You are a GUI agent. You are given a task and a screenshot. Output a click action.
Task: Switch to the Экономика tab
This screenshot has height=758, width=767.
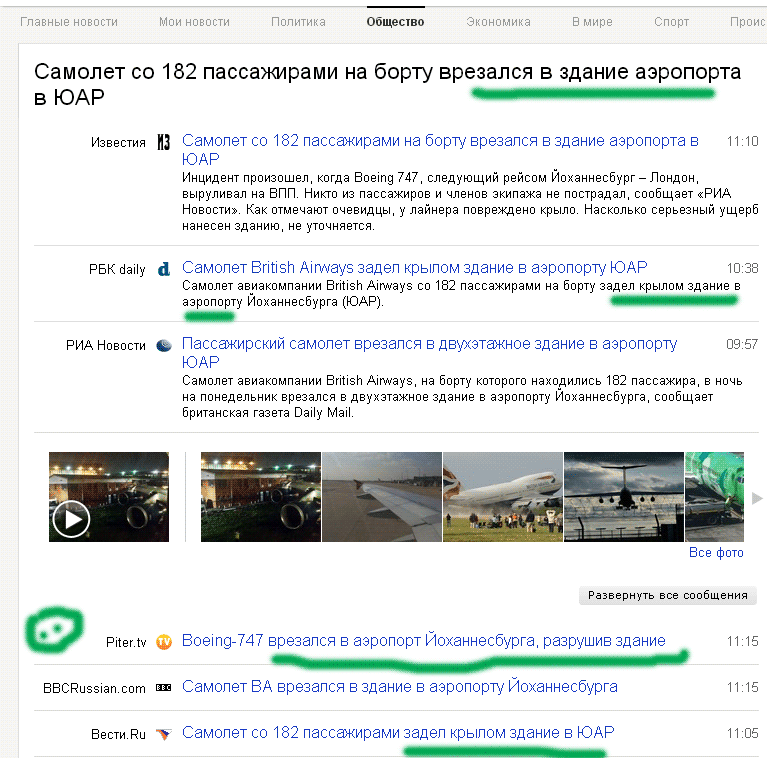coord(498,22)
